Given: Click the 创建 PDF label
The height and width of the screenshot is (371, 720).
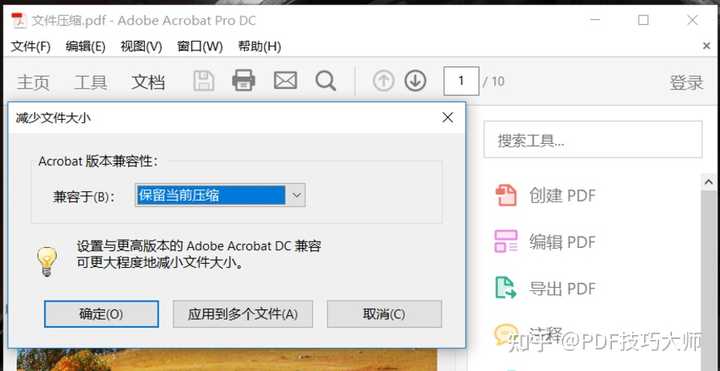Looking at the screenshot, I should point(562,196).
